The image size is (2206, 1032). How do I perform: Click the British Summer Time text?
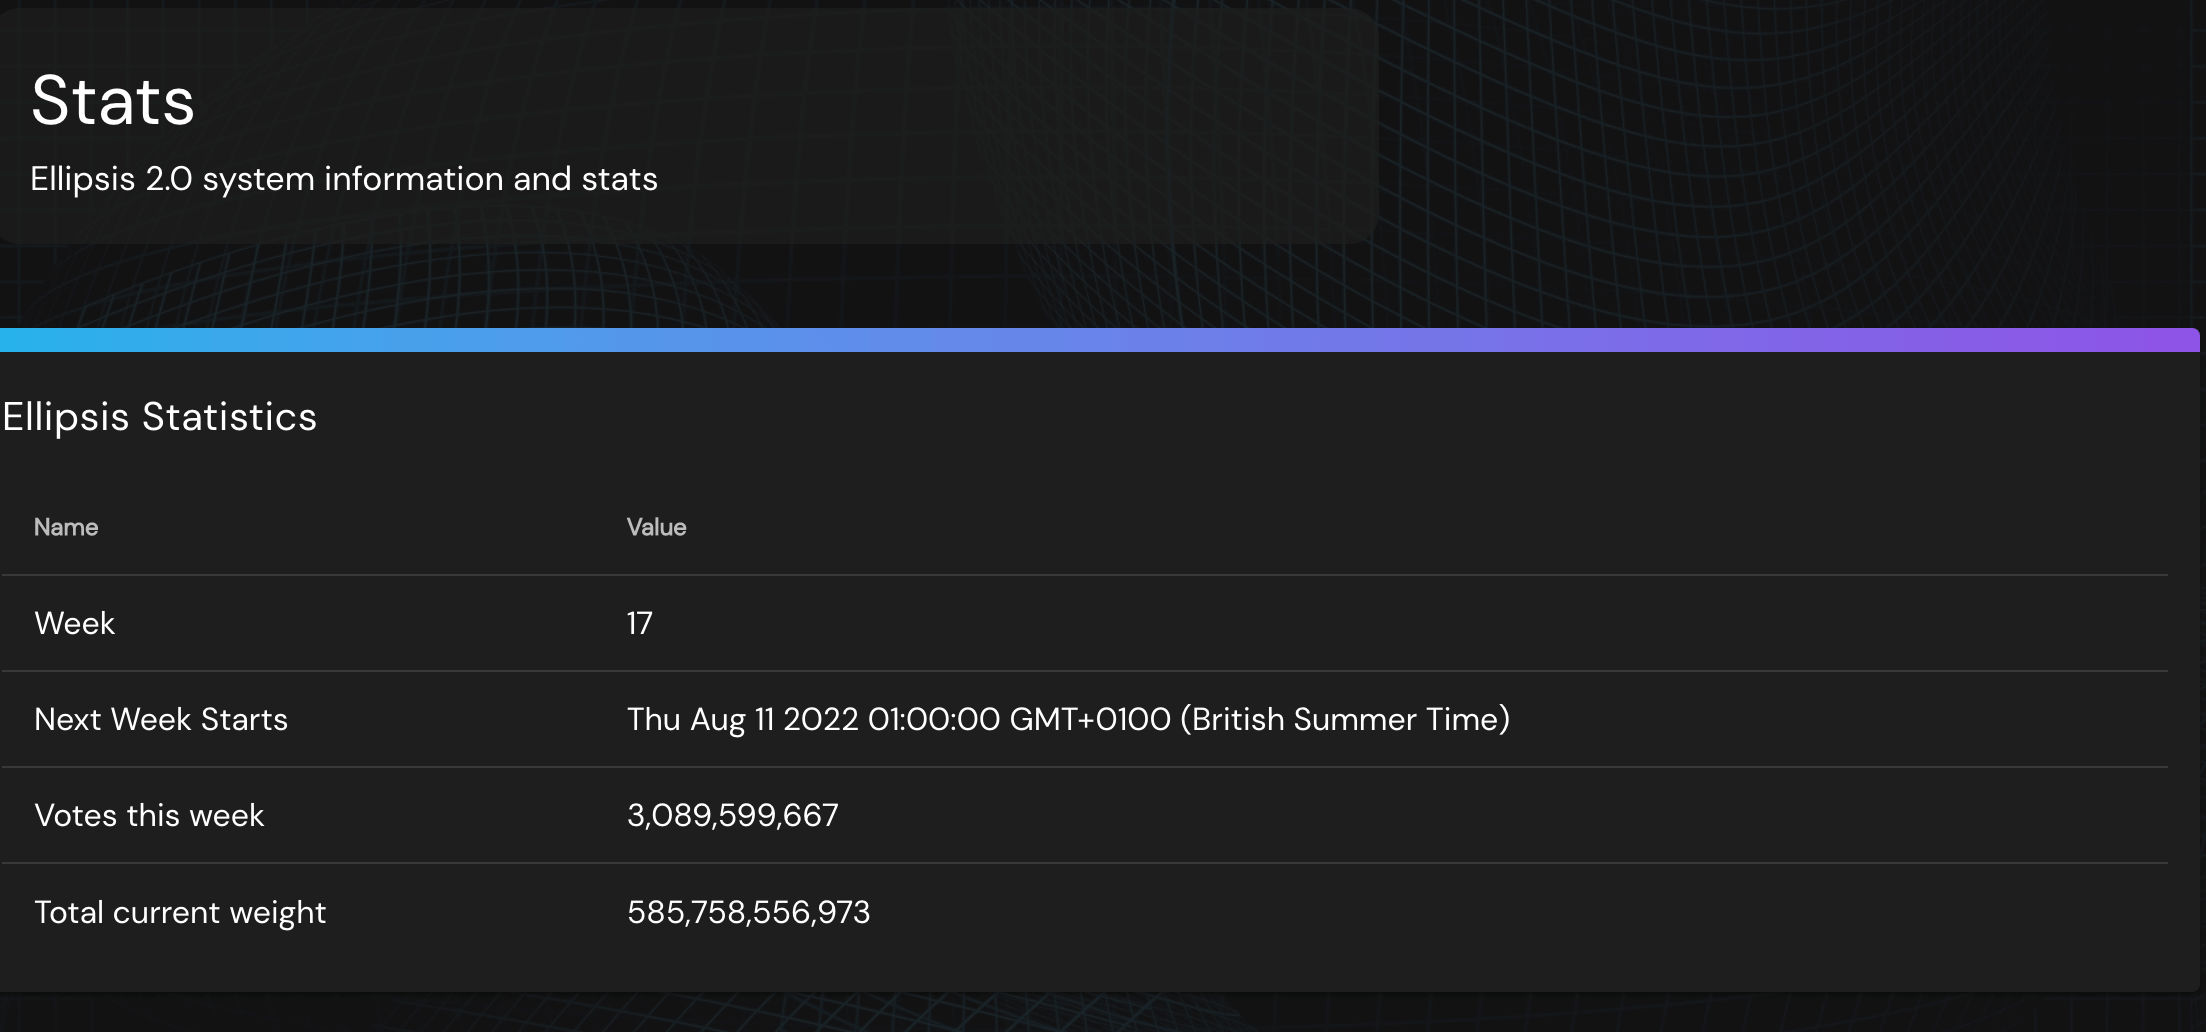(1345, 719)
